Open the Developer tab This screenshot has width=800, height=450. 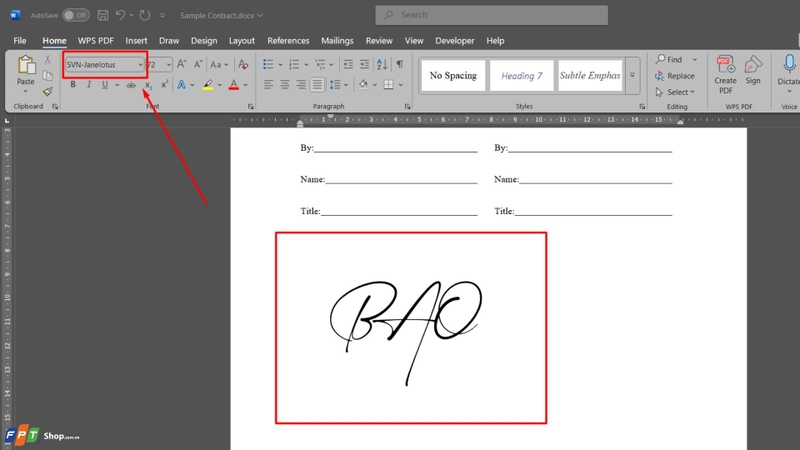point(455,41)
